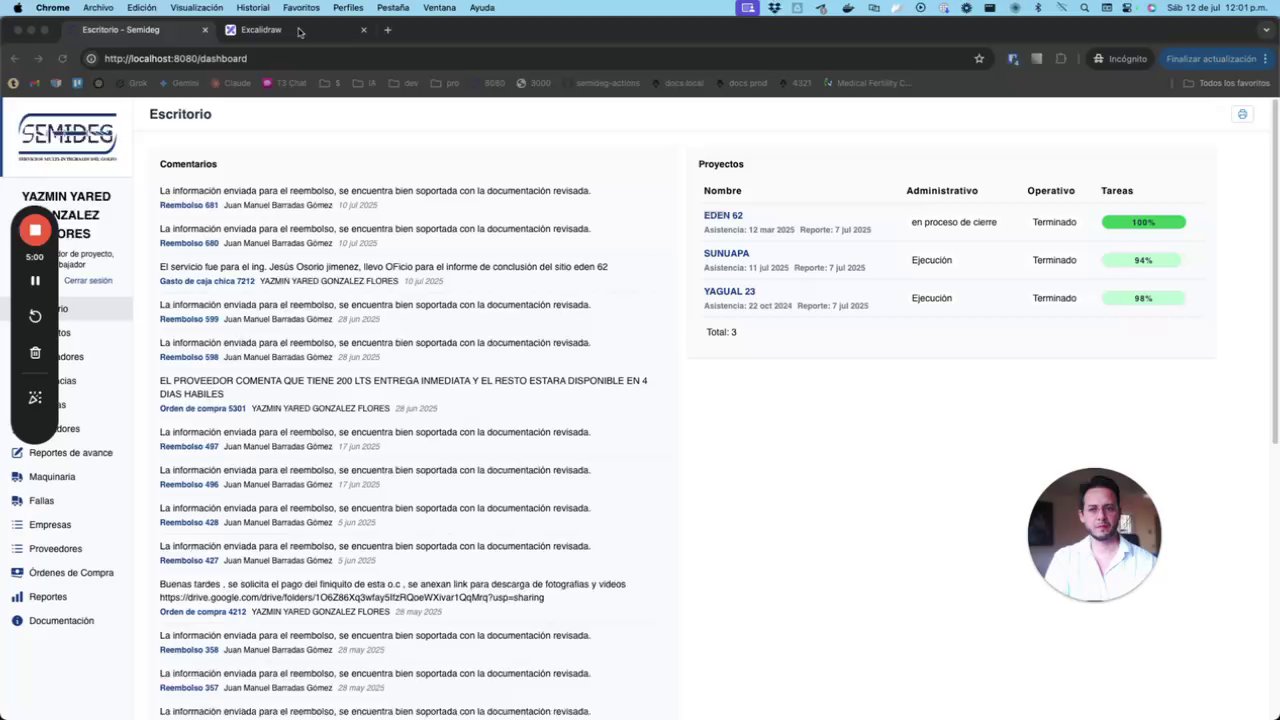The height and width of the screenshot is (720, 1280).
Task: Open the pro bookmarks folder
Action: click(445, 83)
